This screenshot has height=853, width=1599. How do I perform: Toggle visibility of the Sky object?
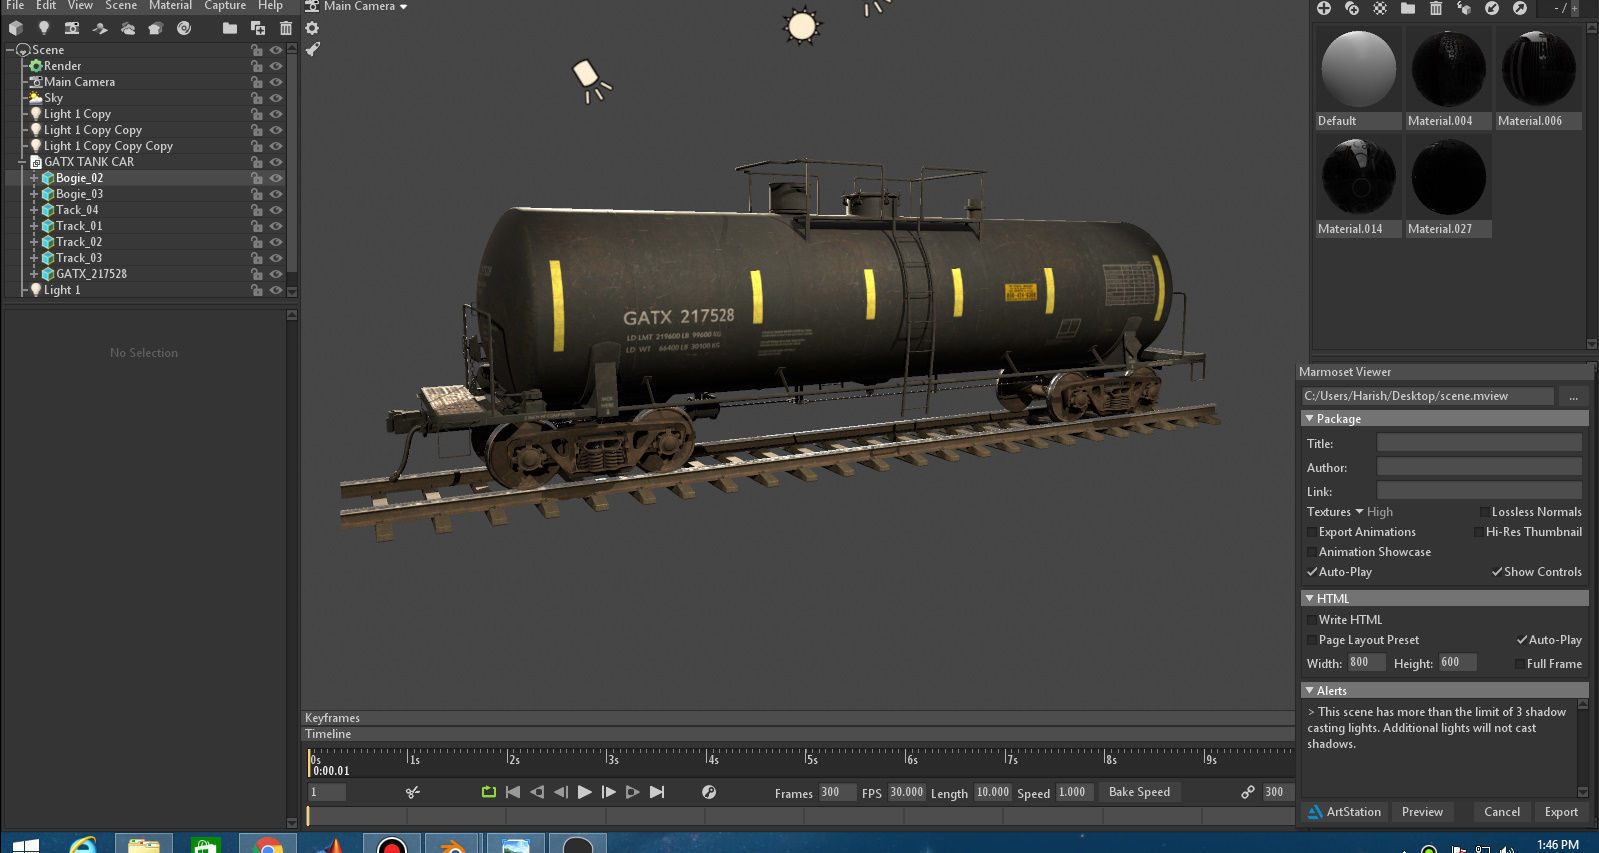[x=276, y=98]
